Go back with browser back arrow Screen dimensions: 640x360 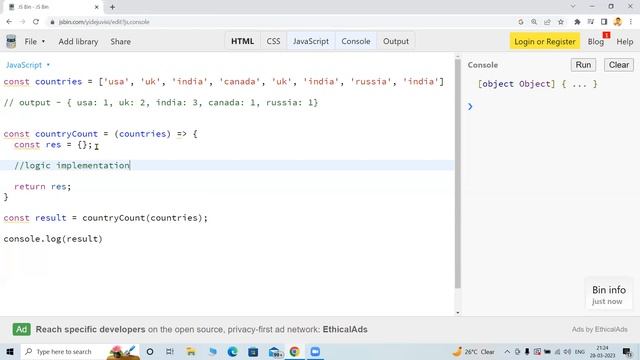pos(9,22)
